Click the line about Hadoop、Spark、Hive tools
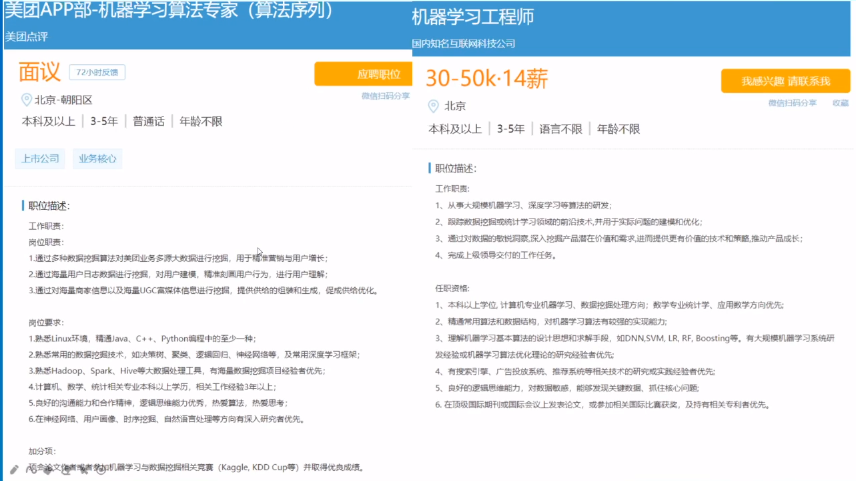The height and width of the screenshot is (481, 856). tap(177, 371)
